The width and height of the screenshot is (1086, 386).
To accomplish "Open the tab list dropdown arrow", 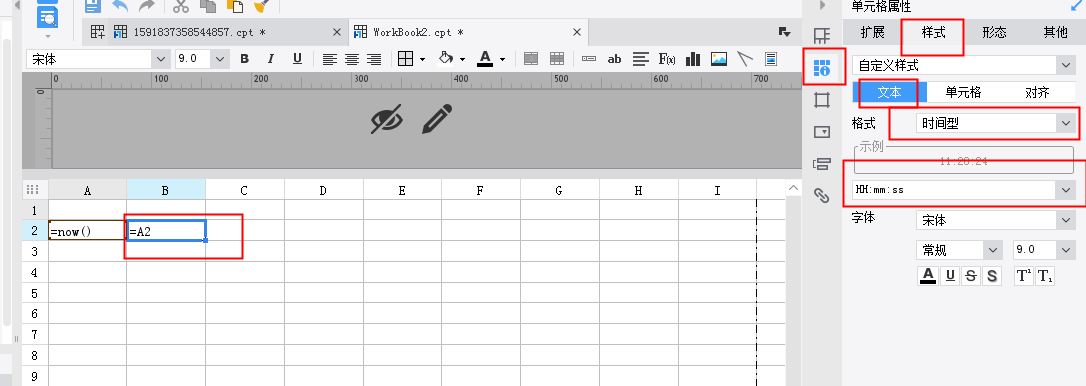I will 785,32.
